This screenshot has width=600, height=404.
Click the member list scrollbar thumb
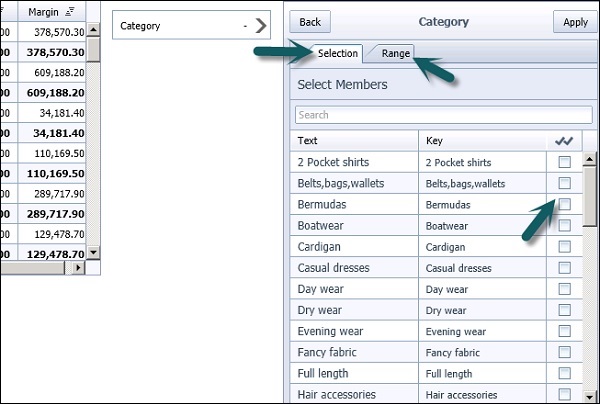point(589,195)
